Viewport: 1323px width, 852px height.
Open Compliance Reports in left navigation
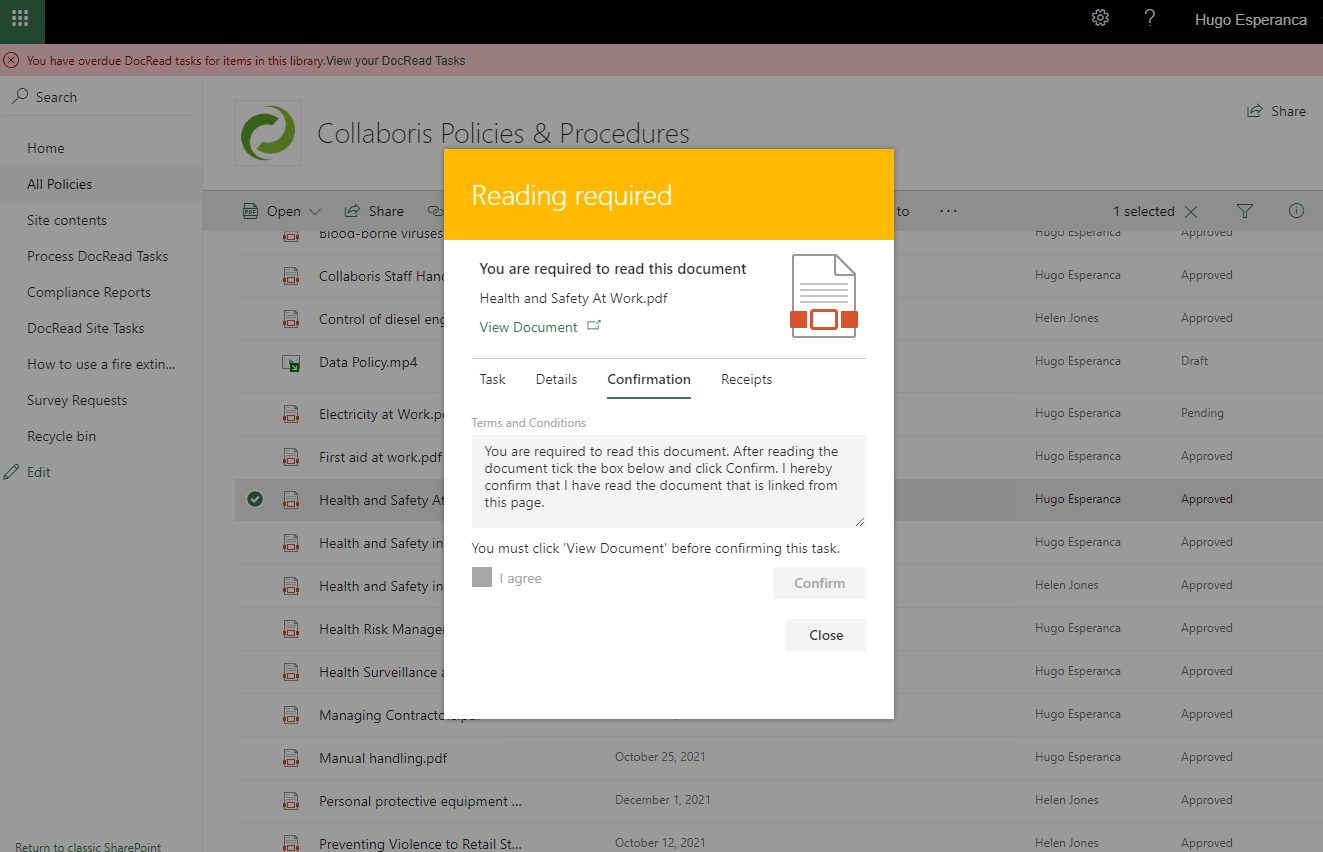point(89,292)
